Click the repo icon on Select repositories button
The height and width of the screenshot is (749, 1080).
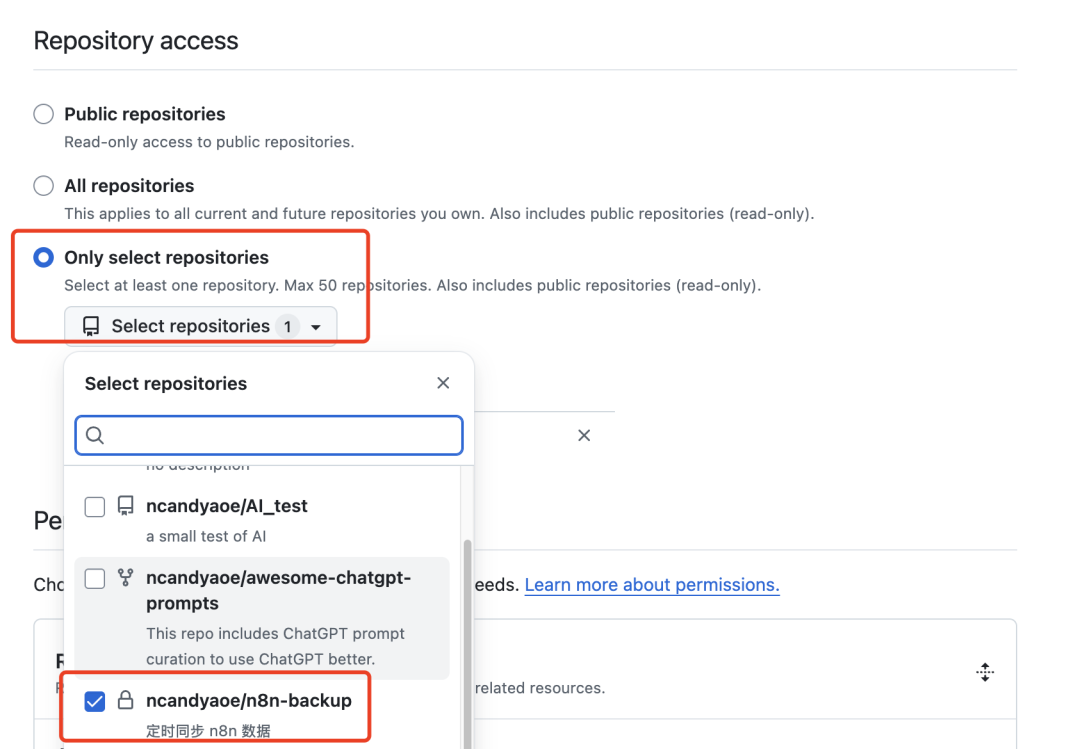point(91,326)
